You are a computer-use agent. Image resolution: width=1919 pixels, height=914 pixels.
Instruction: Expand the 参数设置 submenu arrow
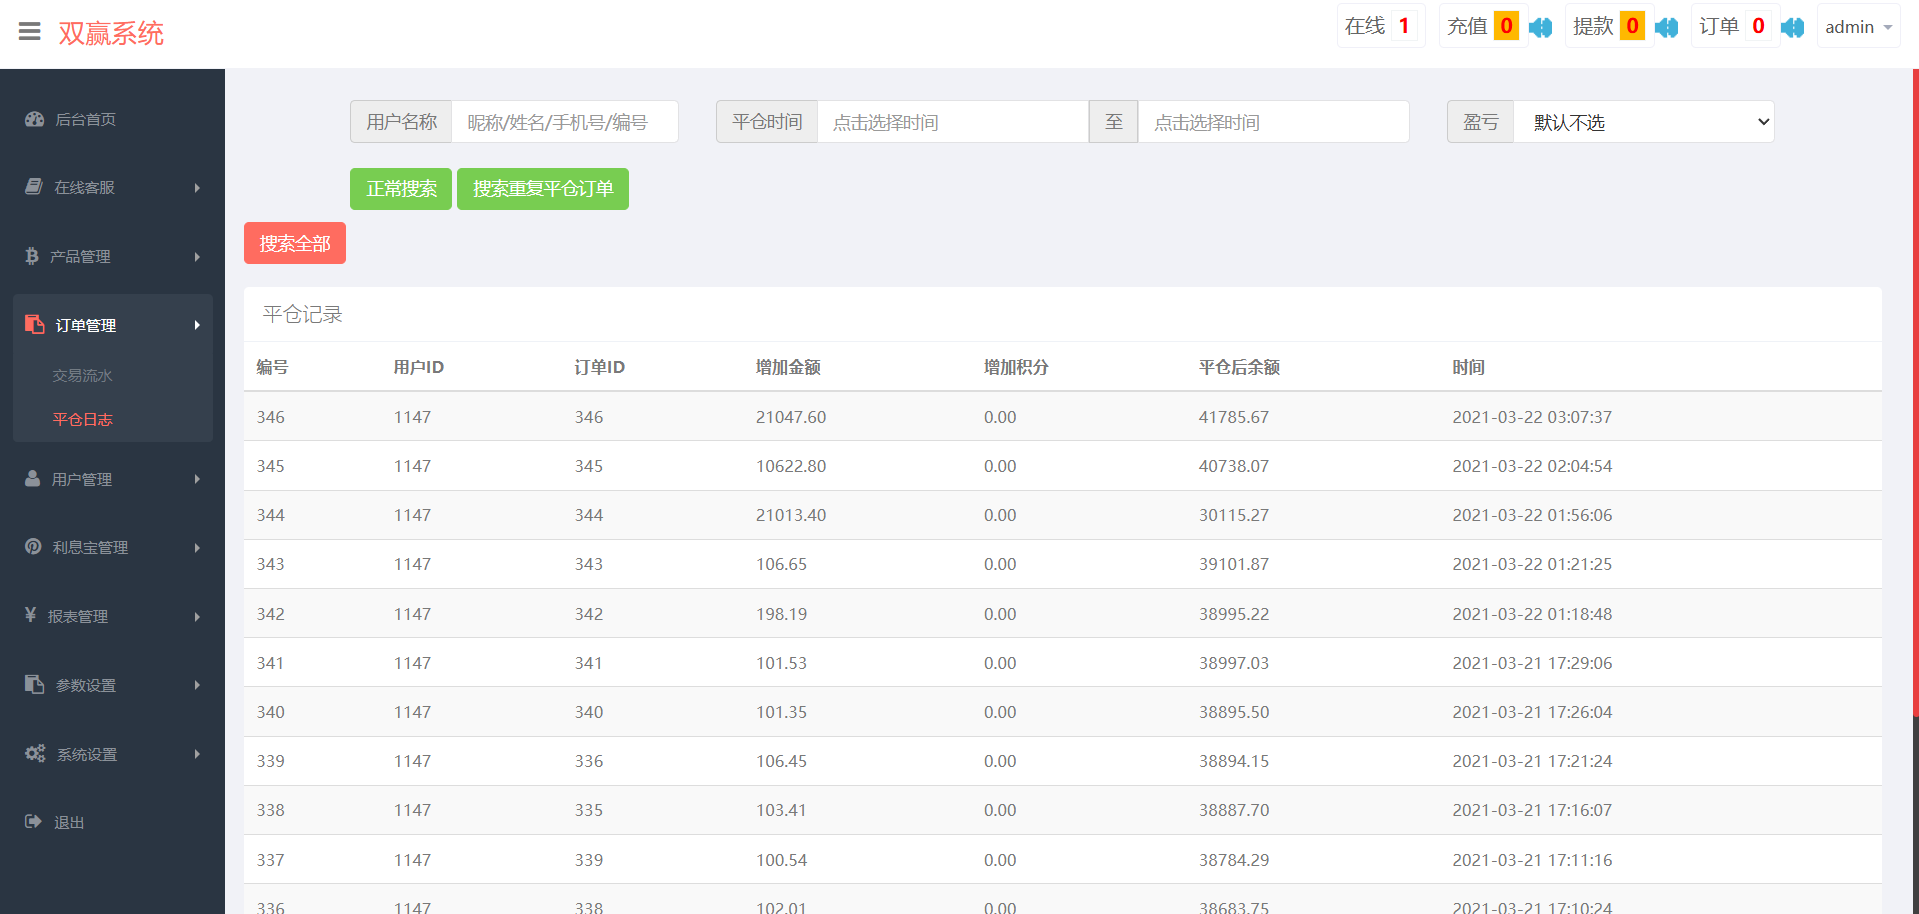[x=197, y=685]
